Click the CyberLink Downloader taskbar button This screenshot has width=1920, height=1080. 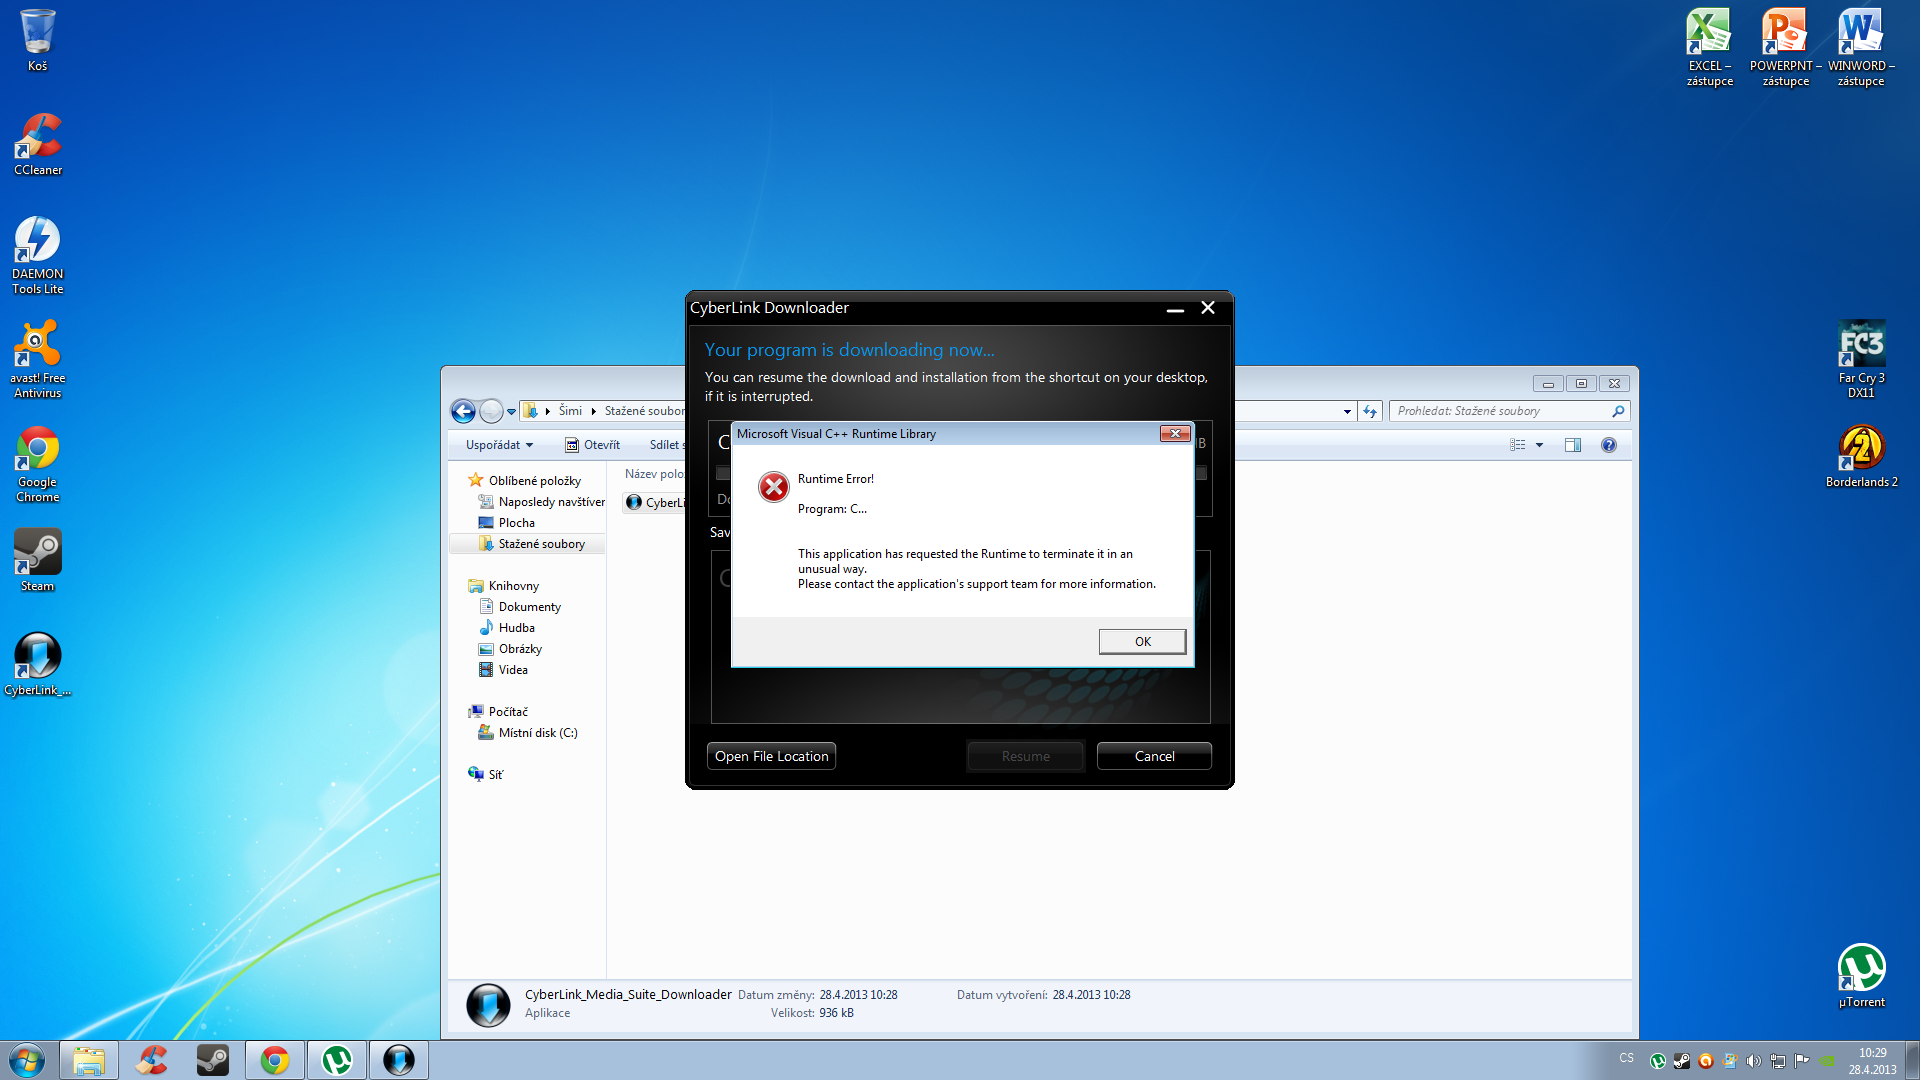(x=399, y=1060)
